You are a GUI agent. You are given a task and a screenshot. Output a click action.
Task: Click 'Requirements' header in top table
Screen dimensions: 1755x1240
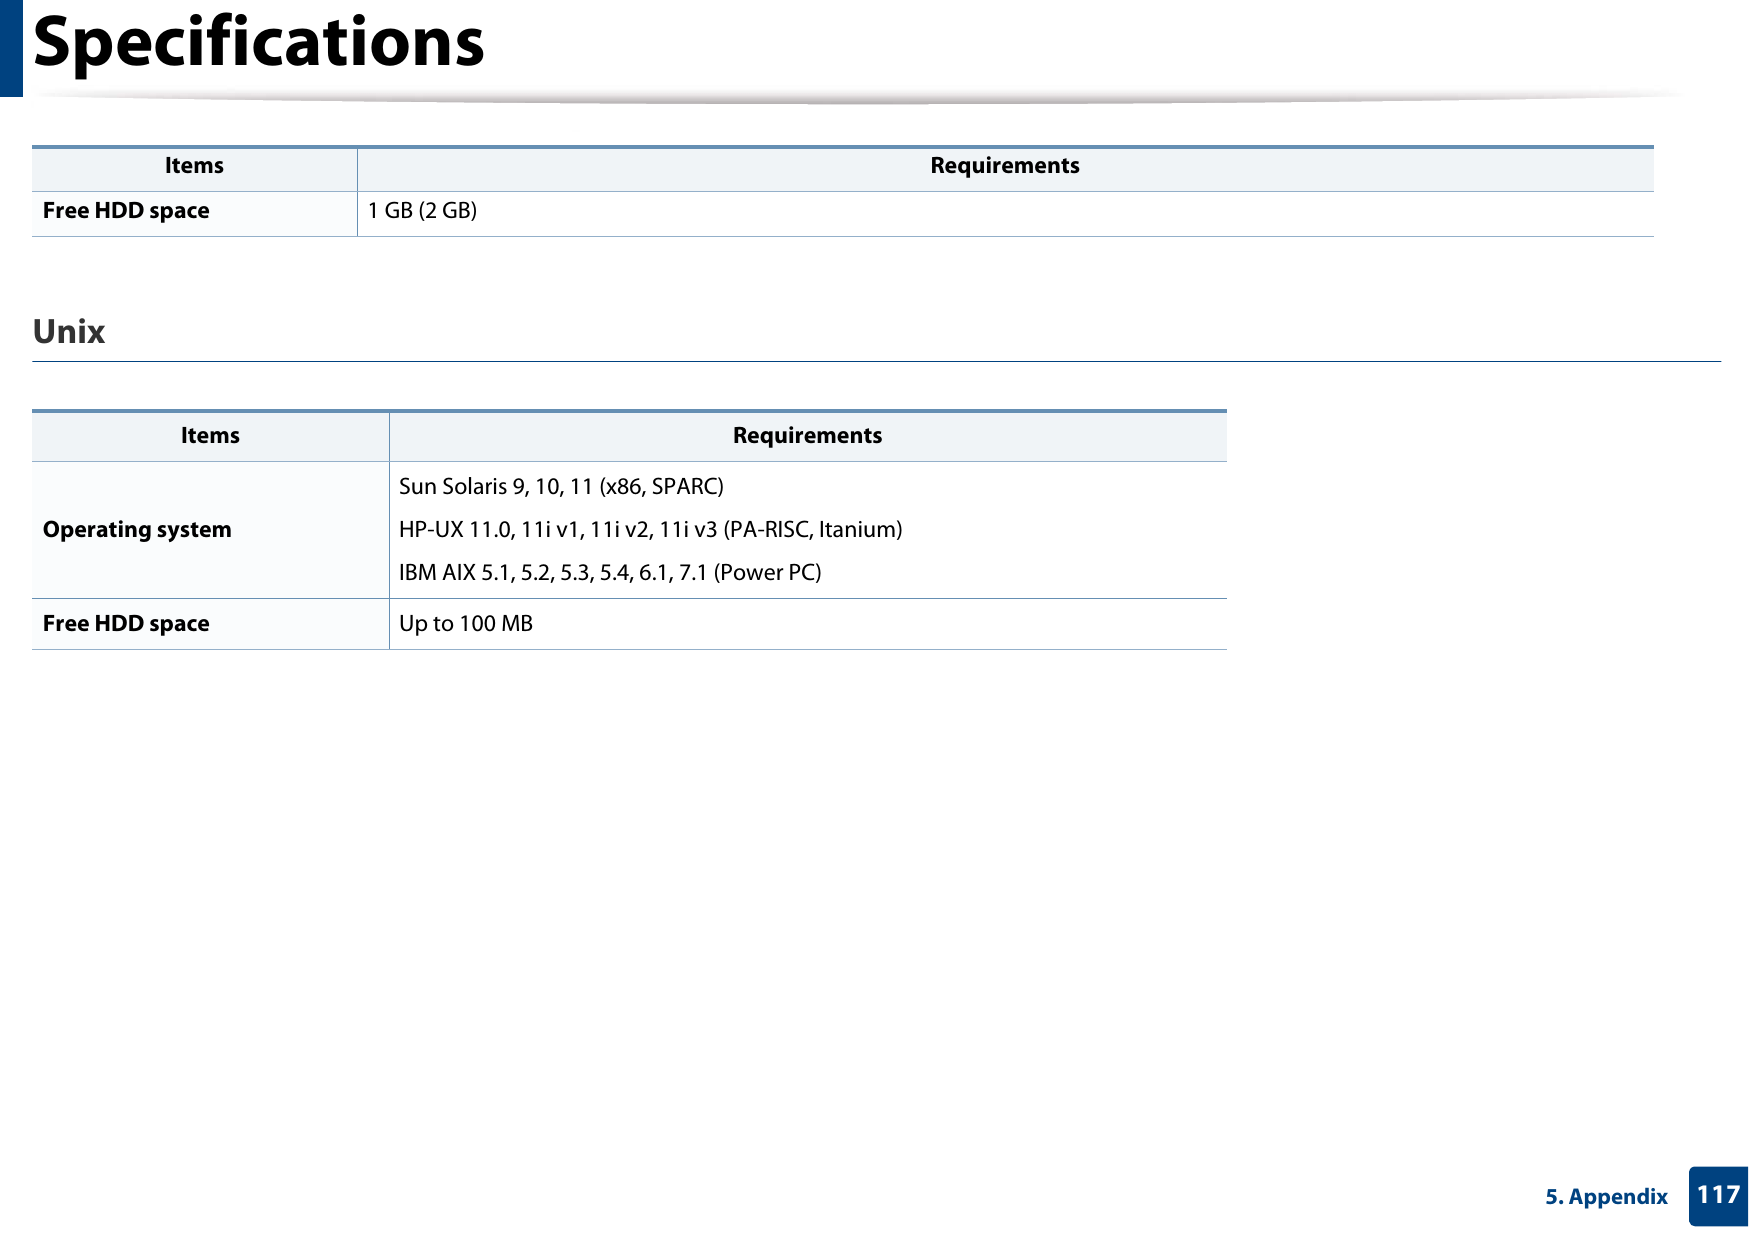[1005, 166]
